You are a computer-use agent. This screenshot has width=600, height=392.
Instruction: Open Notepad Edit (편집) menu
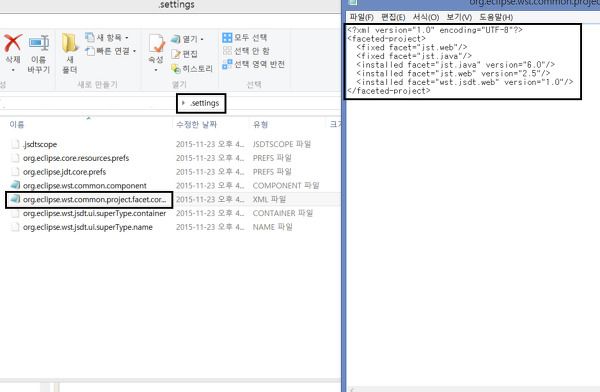coord(393,17)
